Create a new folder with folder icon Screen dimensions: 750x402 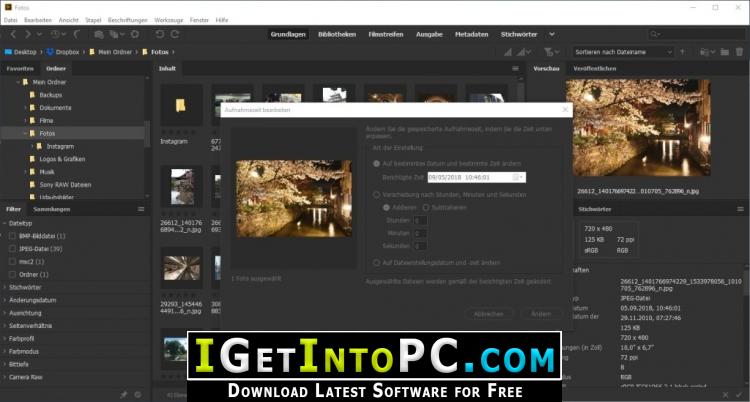pos(725,52)
